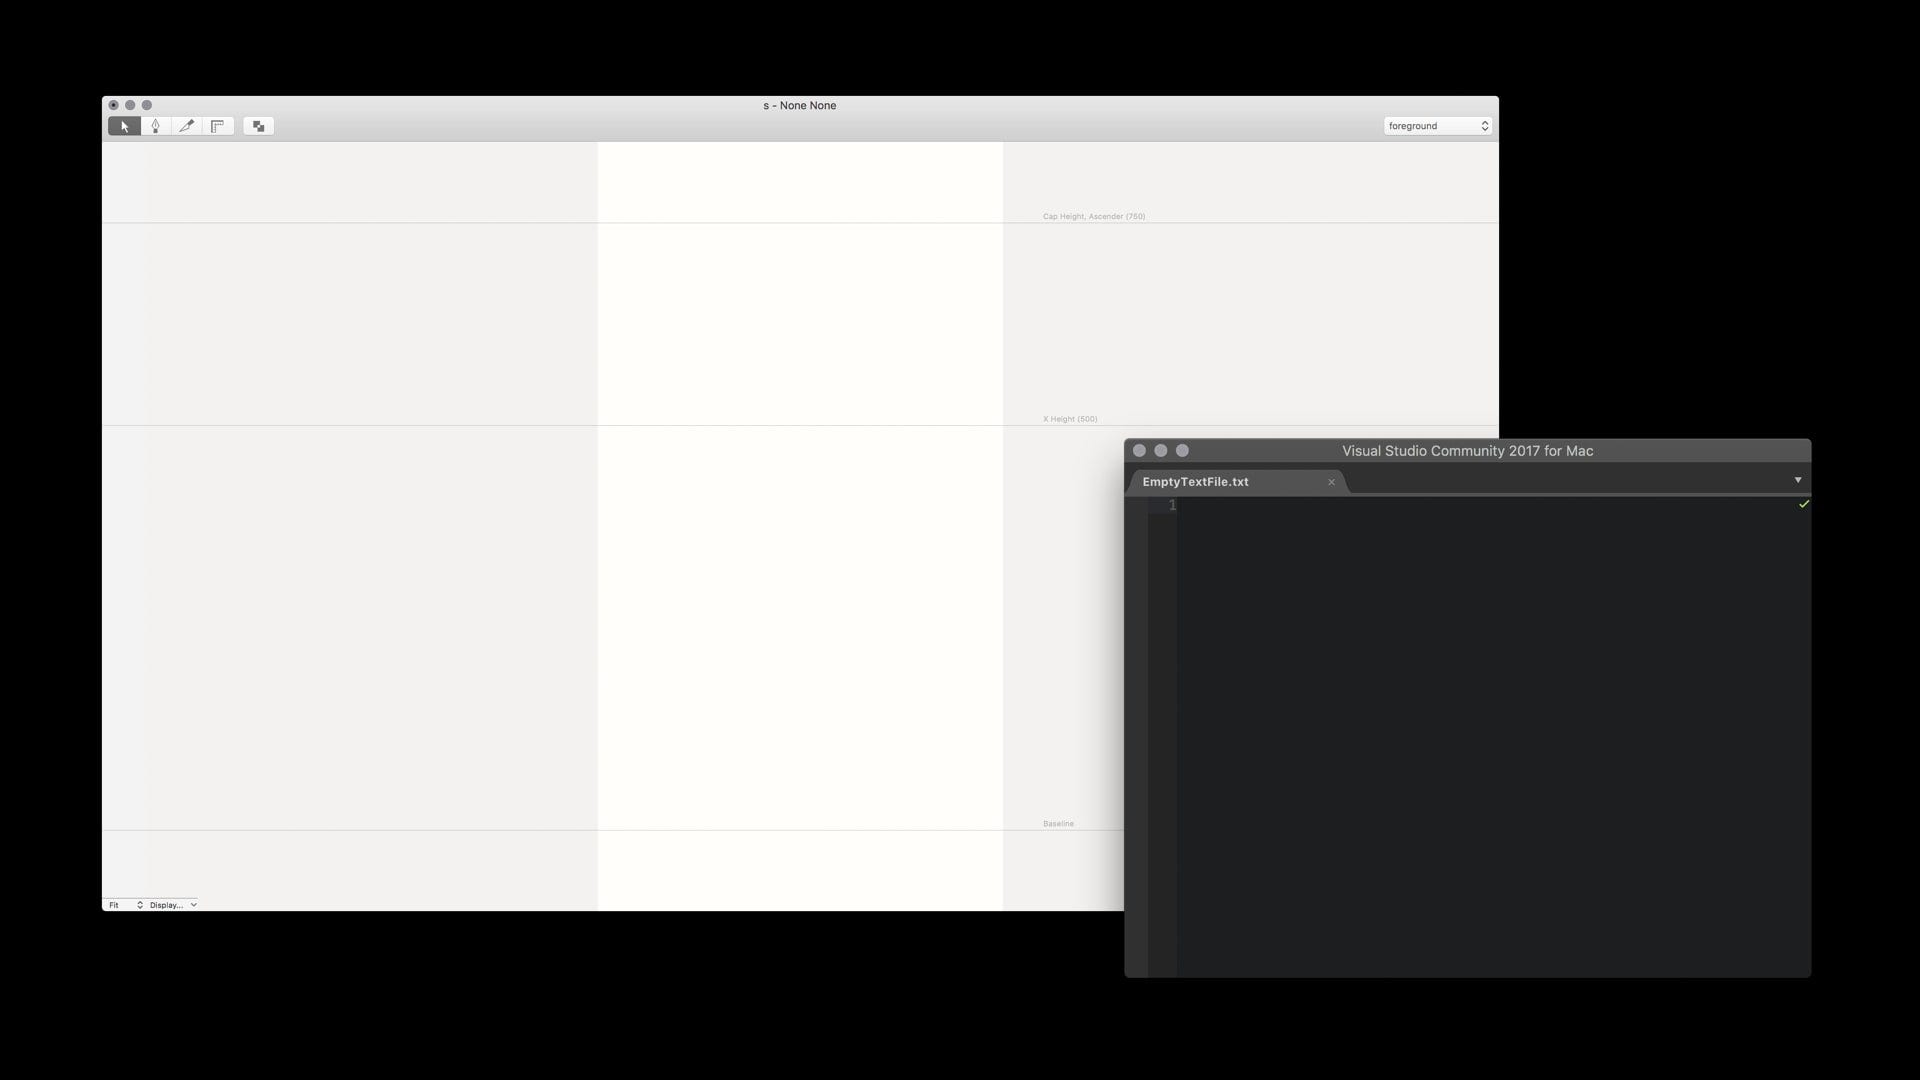Close the 's - None None' glyph window

(x=113, y=105)
